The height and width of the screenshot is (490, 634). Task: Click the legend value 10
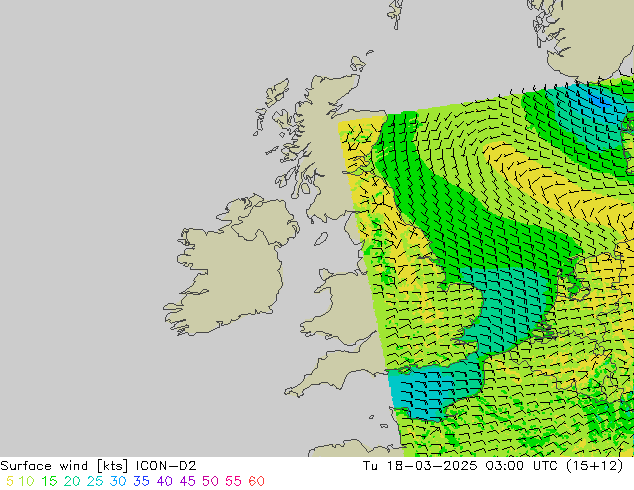coord(26,481)
